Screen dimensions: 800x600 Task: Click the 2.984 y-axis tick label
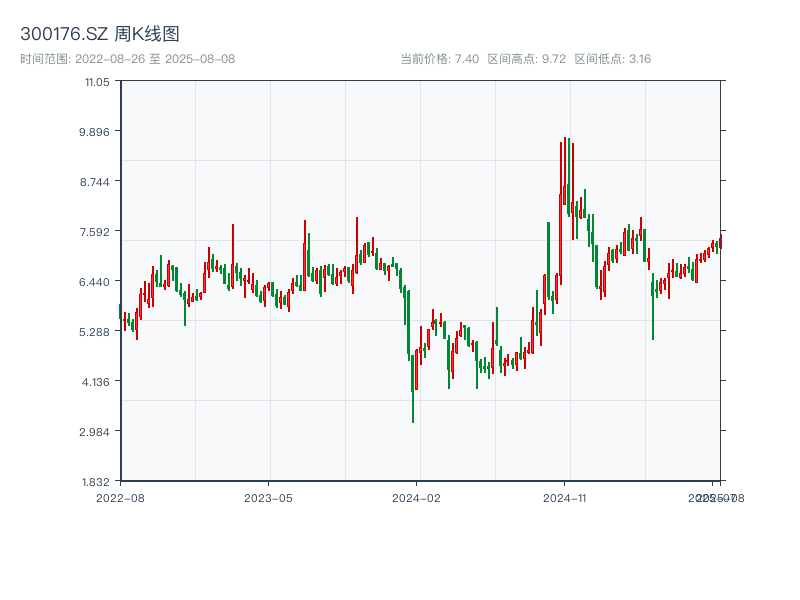coord(95,431)
